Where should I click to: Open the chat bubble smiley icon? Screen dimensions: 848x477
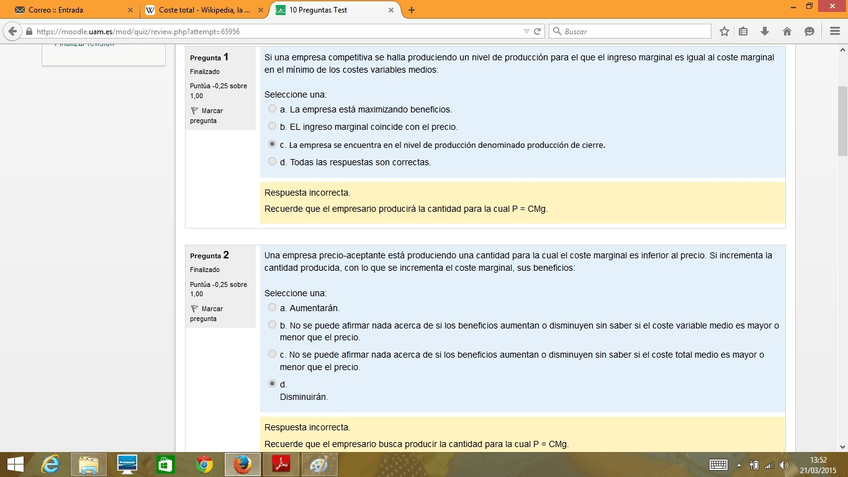pos(809,31)
